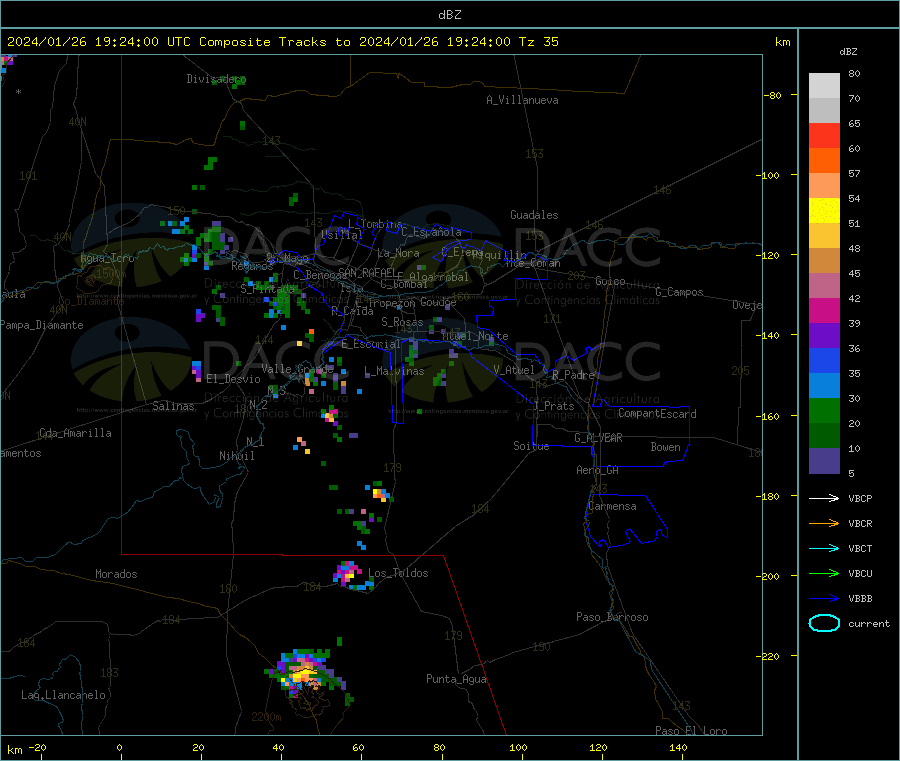Click the La_Nora place label
The height and width of the screenshot is (761, 900).
(398, 253)
